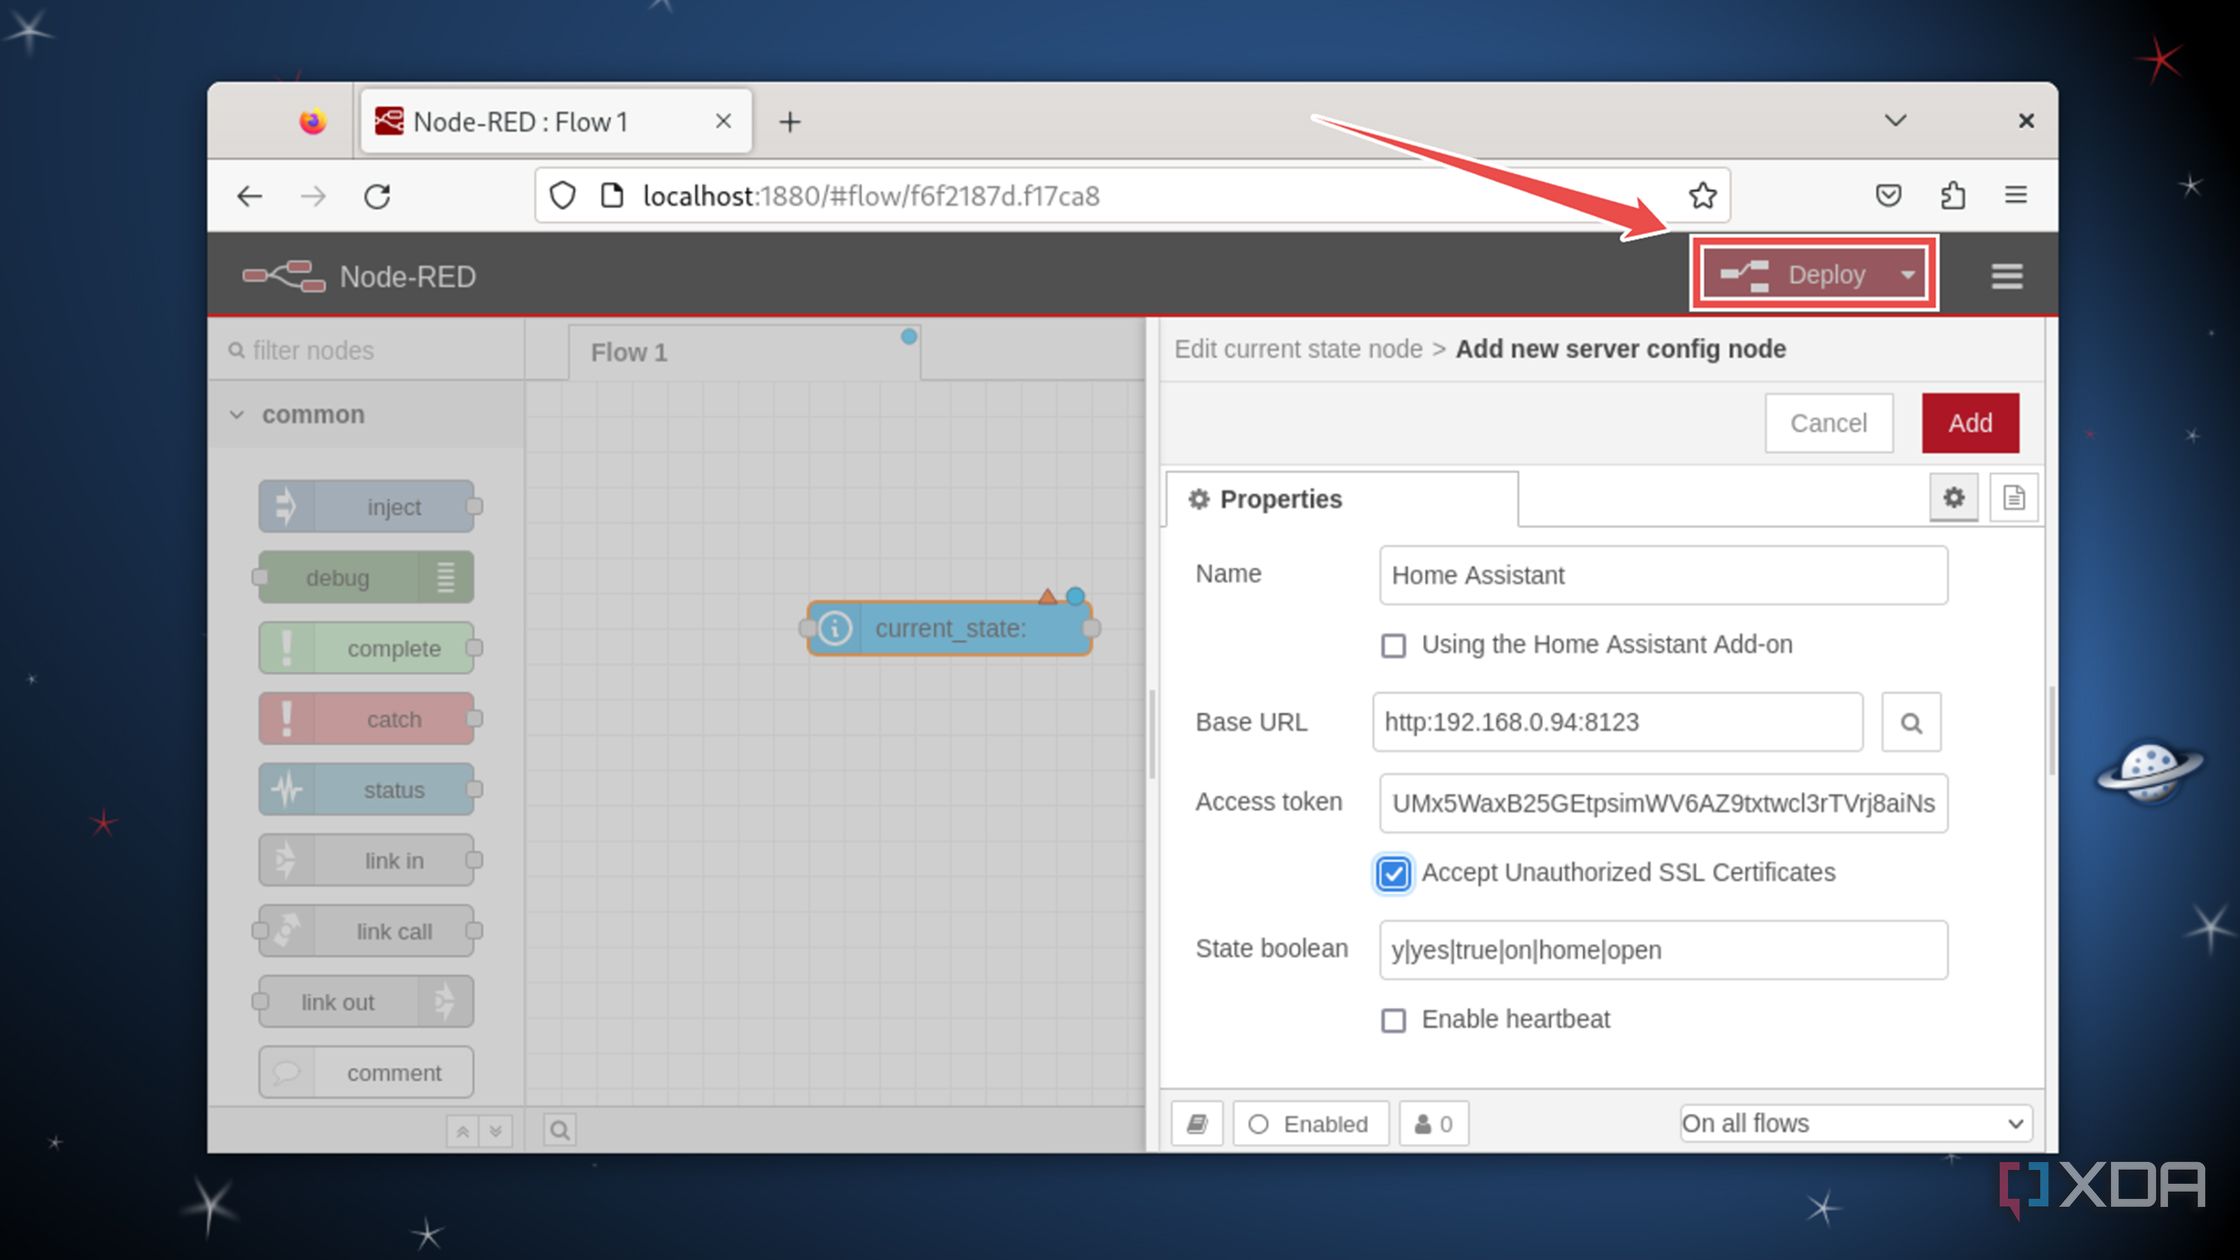Click the user count icon showing 0
The width and height of the screenshot is (2240, 1260).
tap(1433, 1123)
